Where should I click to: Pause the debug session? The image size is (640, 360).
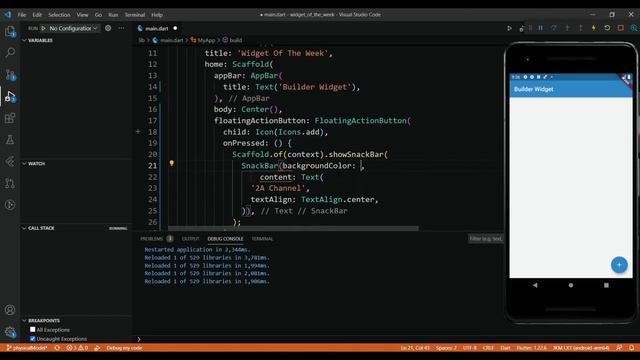tap(540, 28)
